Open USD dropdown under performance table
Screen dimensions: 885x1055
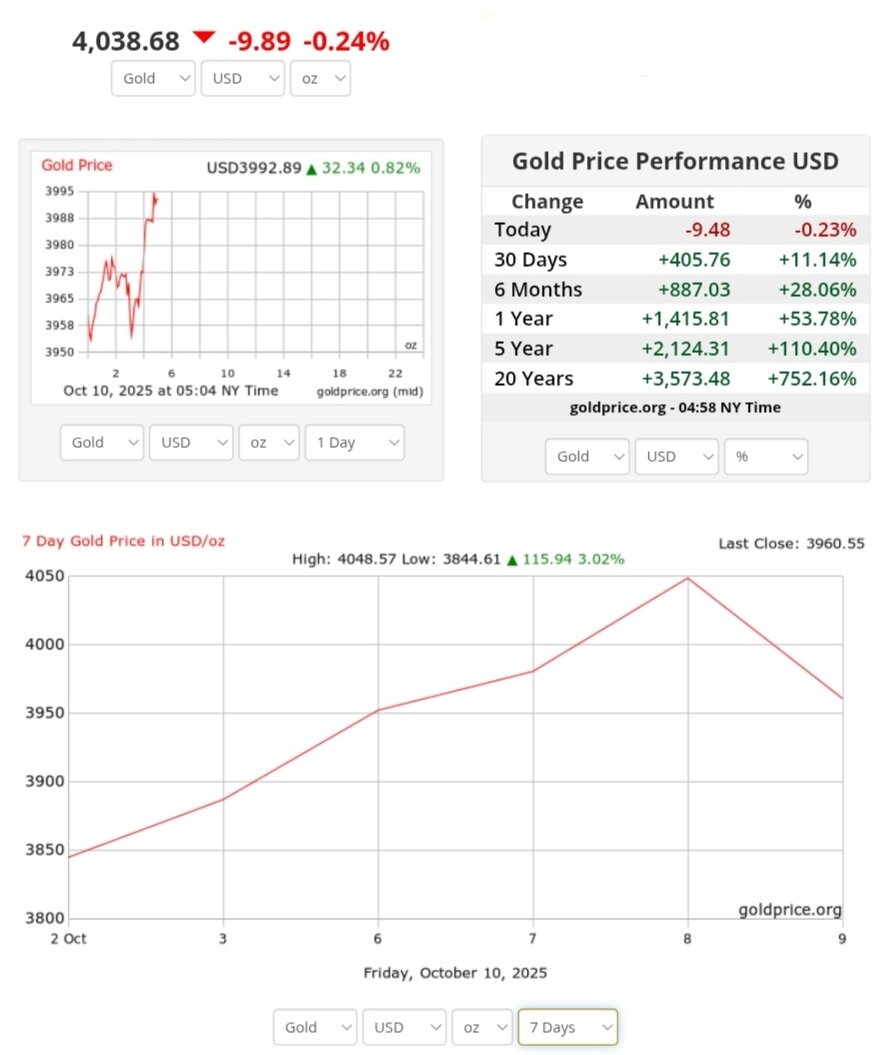click(x=676, y=456)
